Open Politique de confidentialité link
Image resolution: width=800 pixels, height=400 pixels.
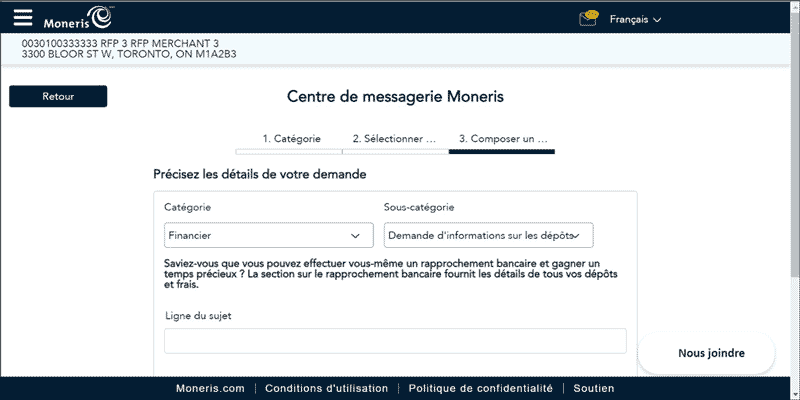click(481, 388)
